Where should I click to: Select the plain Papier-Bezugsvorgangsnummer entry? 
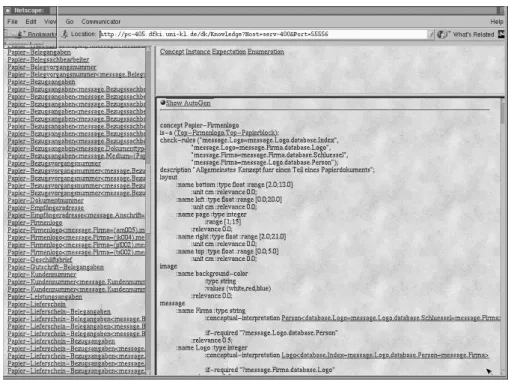(x=54, y=163)
